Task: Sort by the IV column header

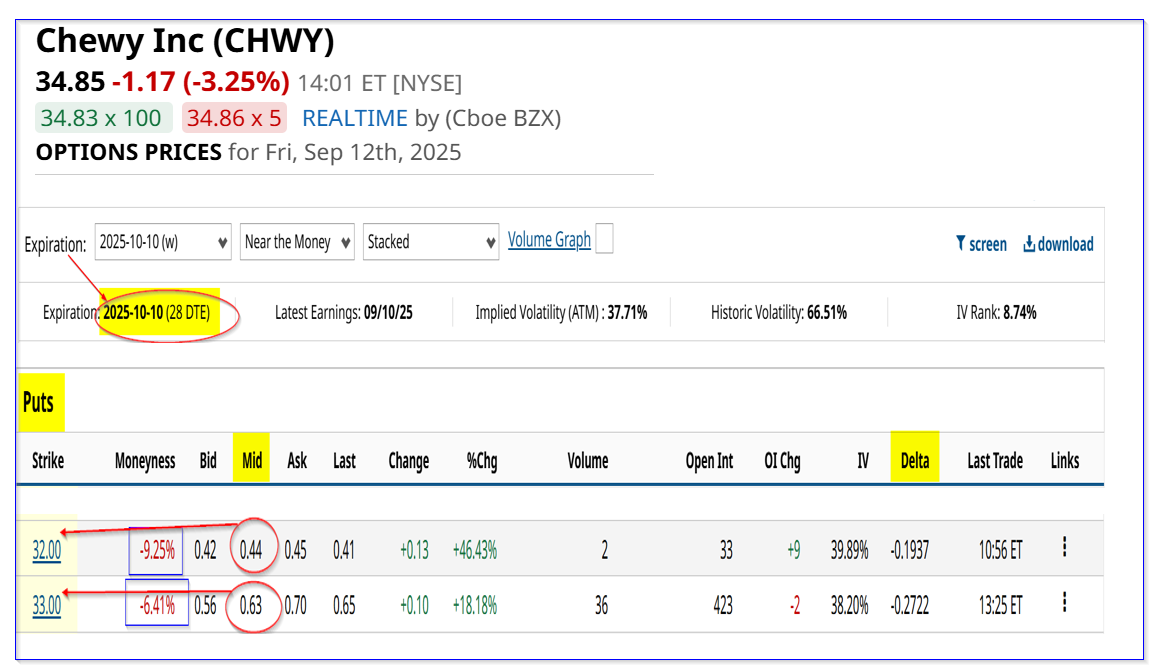Action: click(x=863, y=461)
